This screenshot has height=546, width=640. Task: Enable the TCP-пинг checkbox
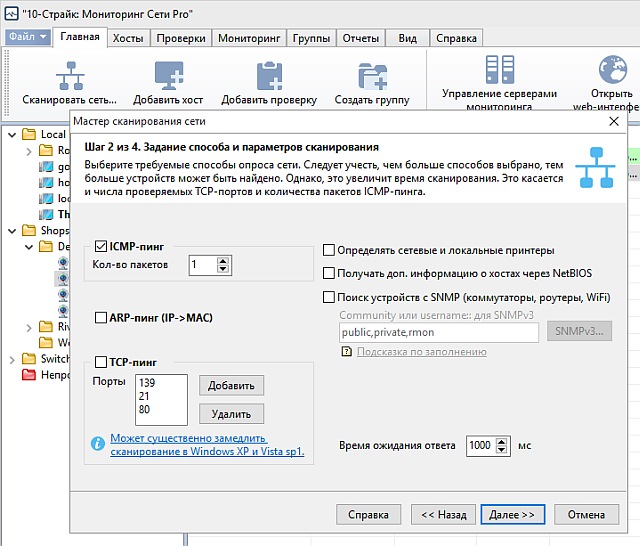tap(101, 362)
